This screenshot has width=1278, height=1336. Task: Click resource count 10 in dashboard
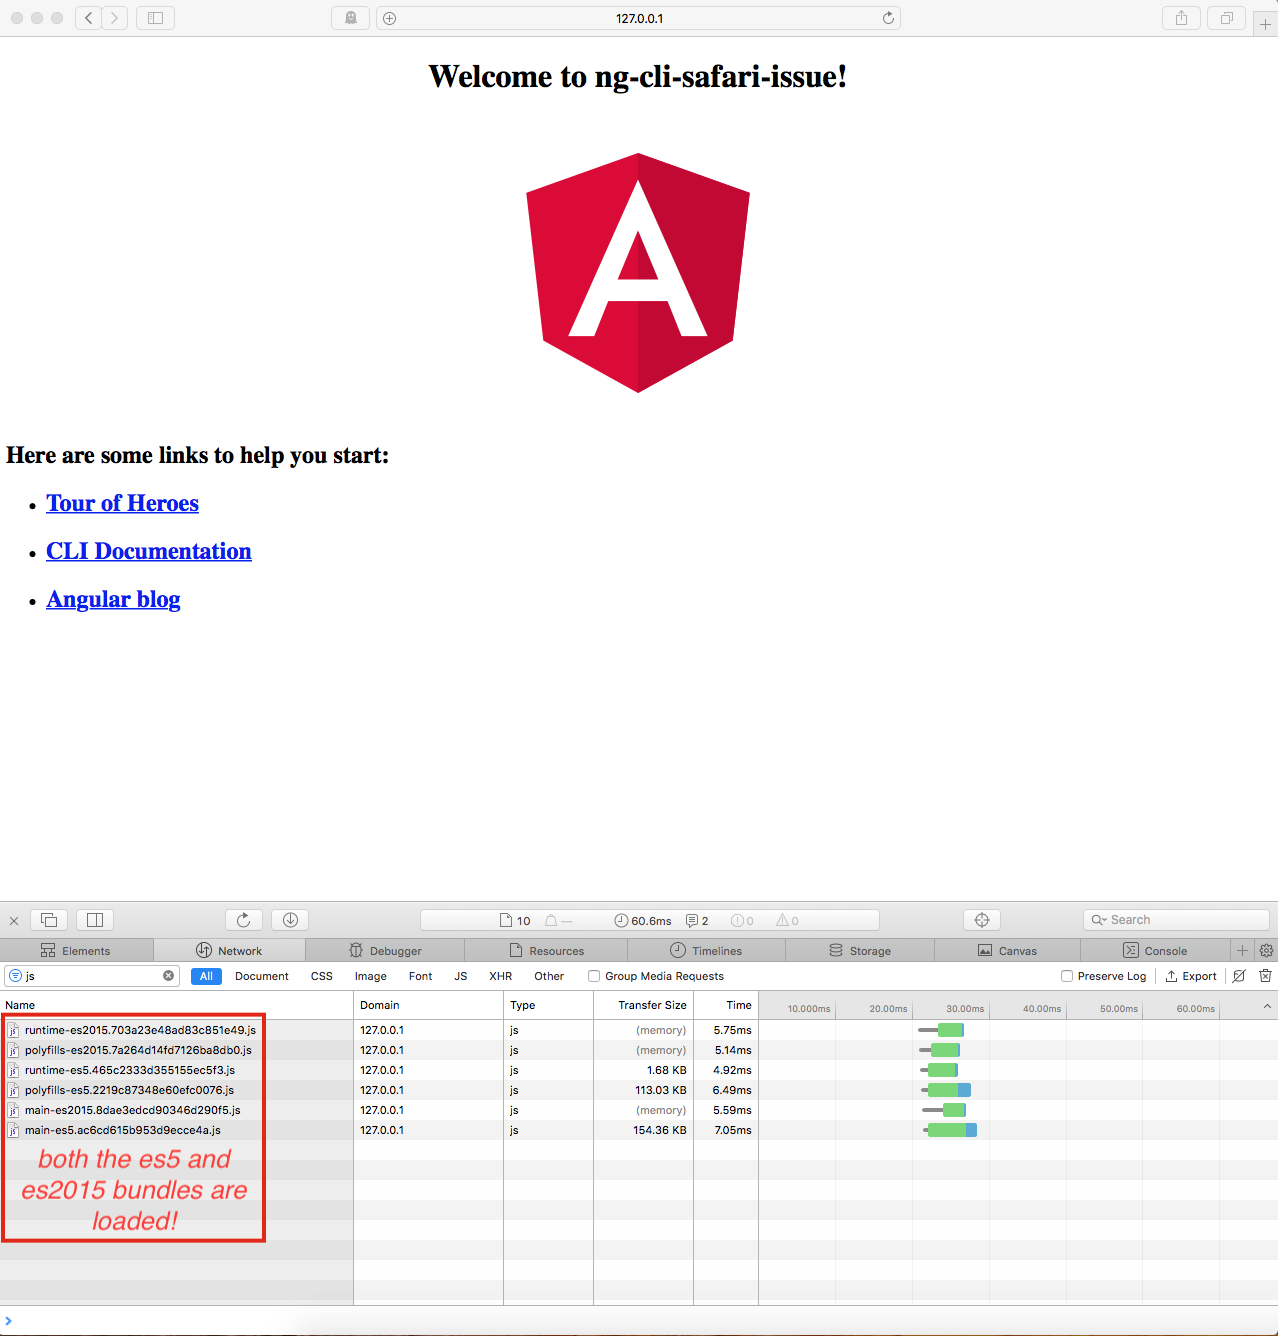pyautogui.click(x=515, y=921)
